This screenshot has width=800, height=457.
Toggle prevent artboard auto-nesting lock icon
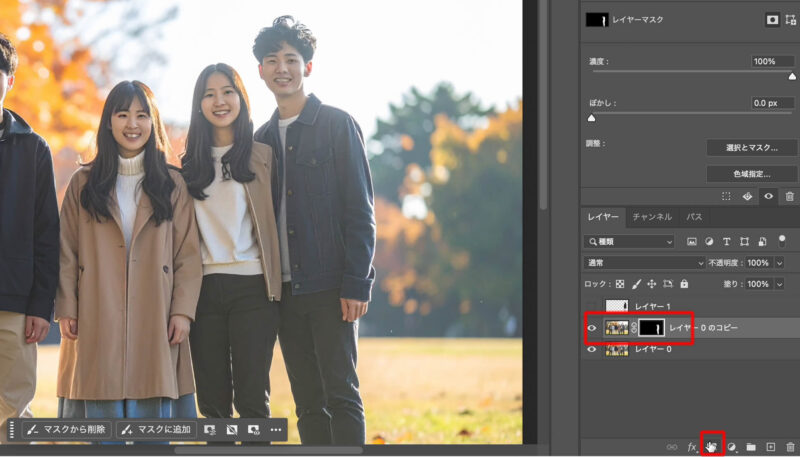point(668,284)
